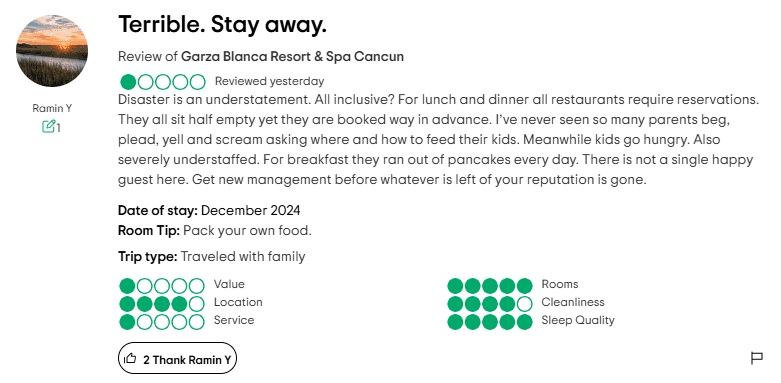Open Ramin Y's sunset profile picture

click(52, 51)
